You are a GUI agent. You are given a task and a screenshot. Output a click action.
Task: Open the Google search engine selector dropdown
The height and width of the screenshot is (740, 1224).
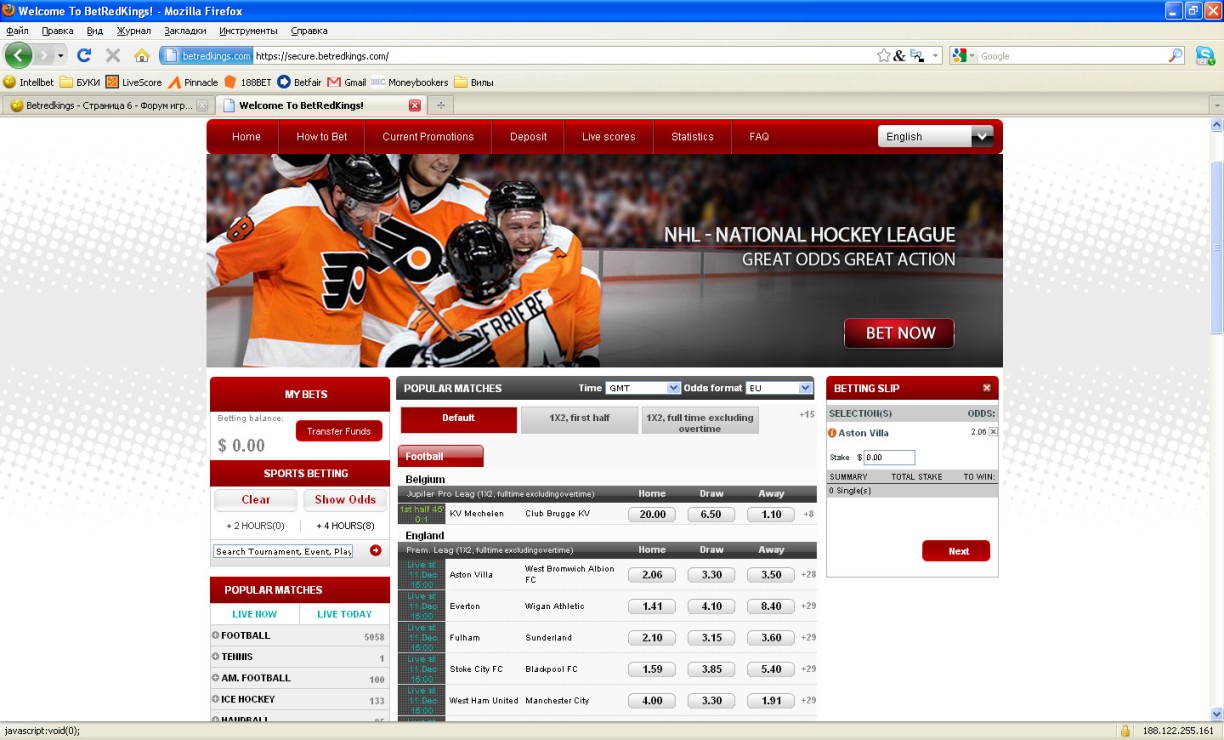pos(964,56)
